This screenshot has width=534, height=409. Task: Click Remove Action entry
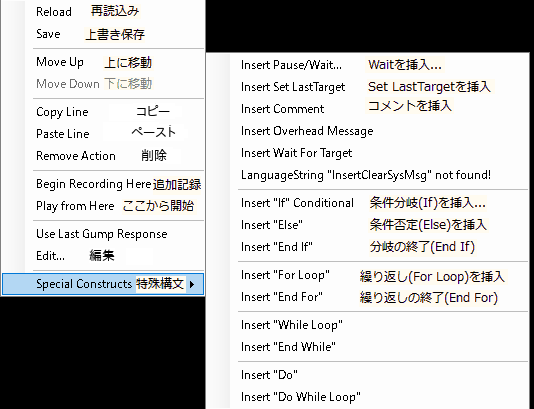click(103, 156)
